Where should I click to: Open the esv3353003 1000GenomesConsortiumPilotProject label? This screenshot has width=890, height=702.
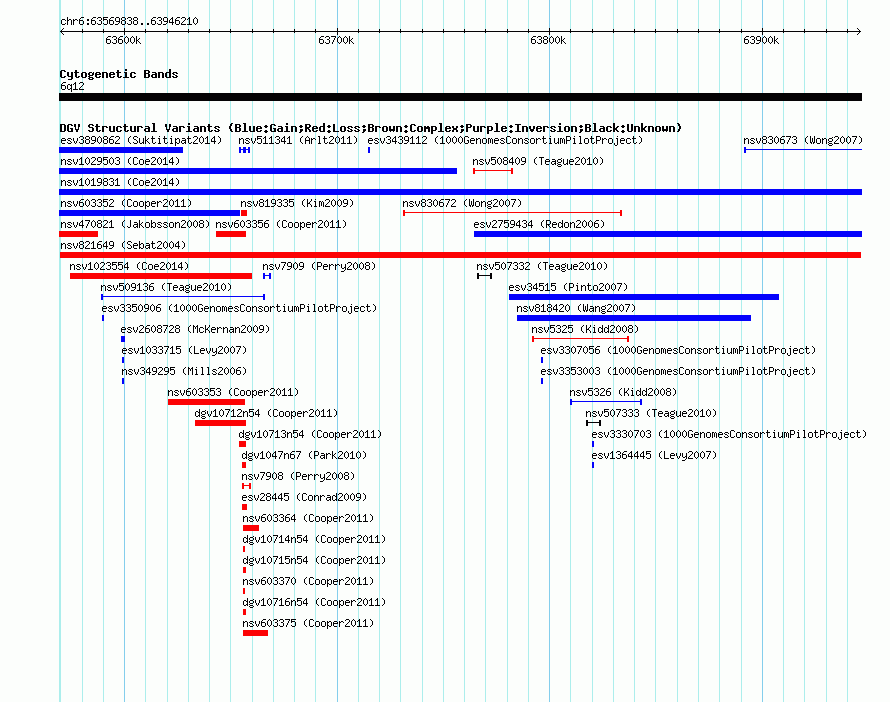(x=678, y=371)
